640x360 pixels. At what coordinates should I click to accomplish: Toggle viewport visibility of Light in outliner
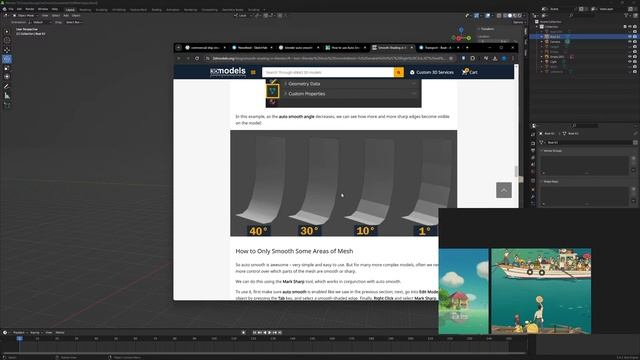click(630, 62)
